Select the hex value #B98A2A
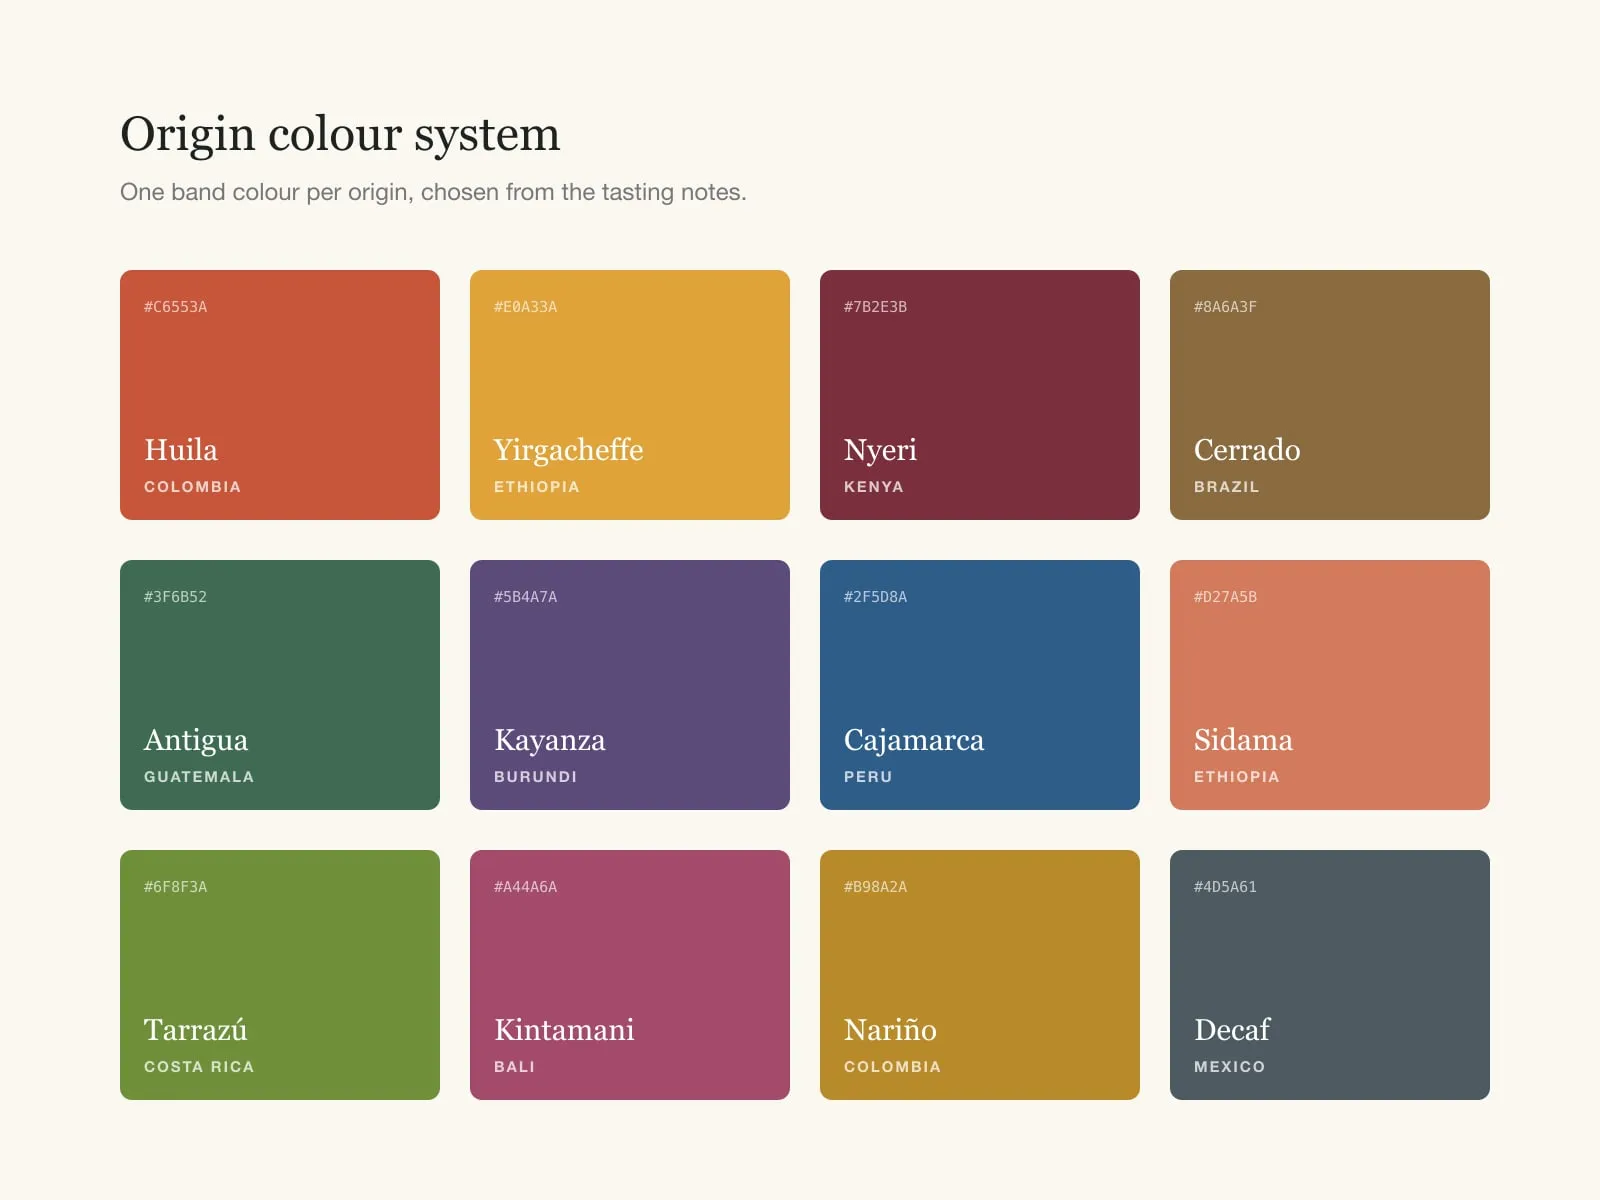This screenshot has width=1600, height=1200. pyautogui.click(x=876, y=887)
